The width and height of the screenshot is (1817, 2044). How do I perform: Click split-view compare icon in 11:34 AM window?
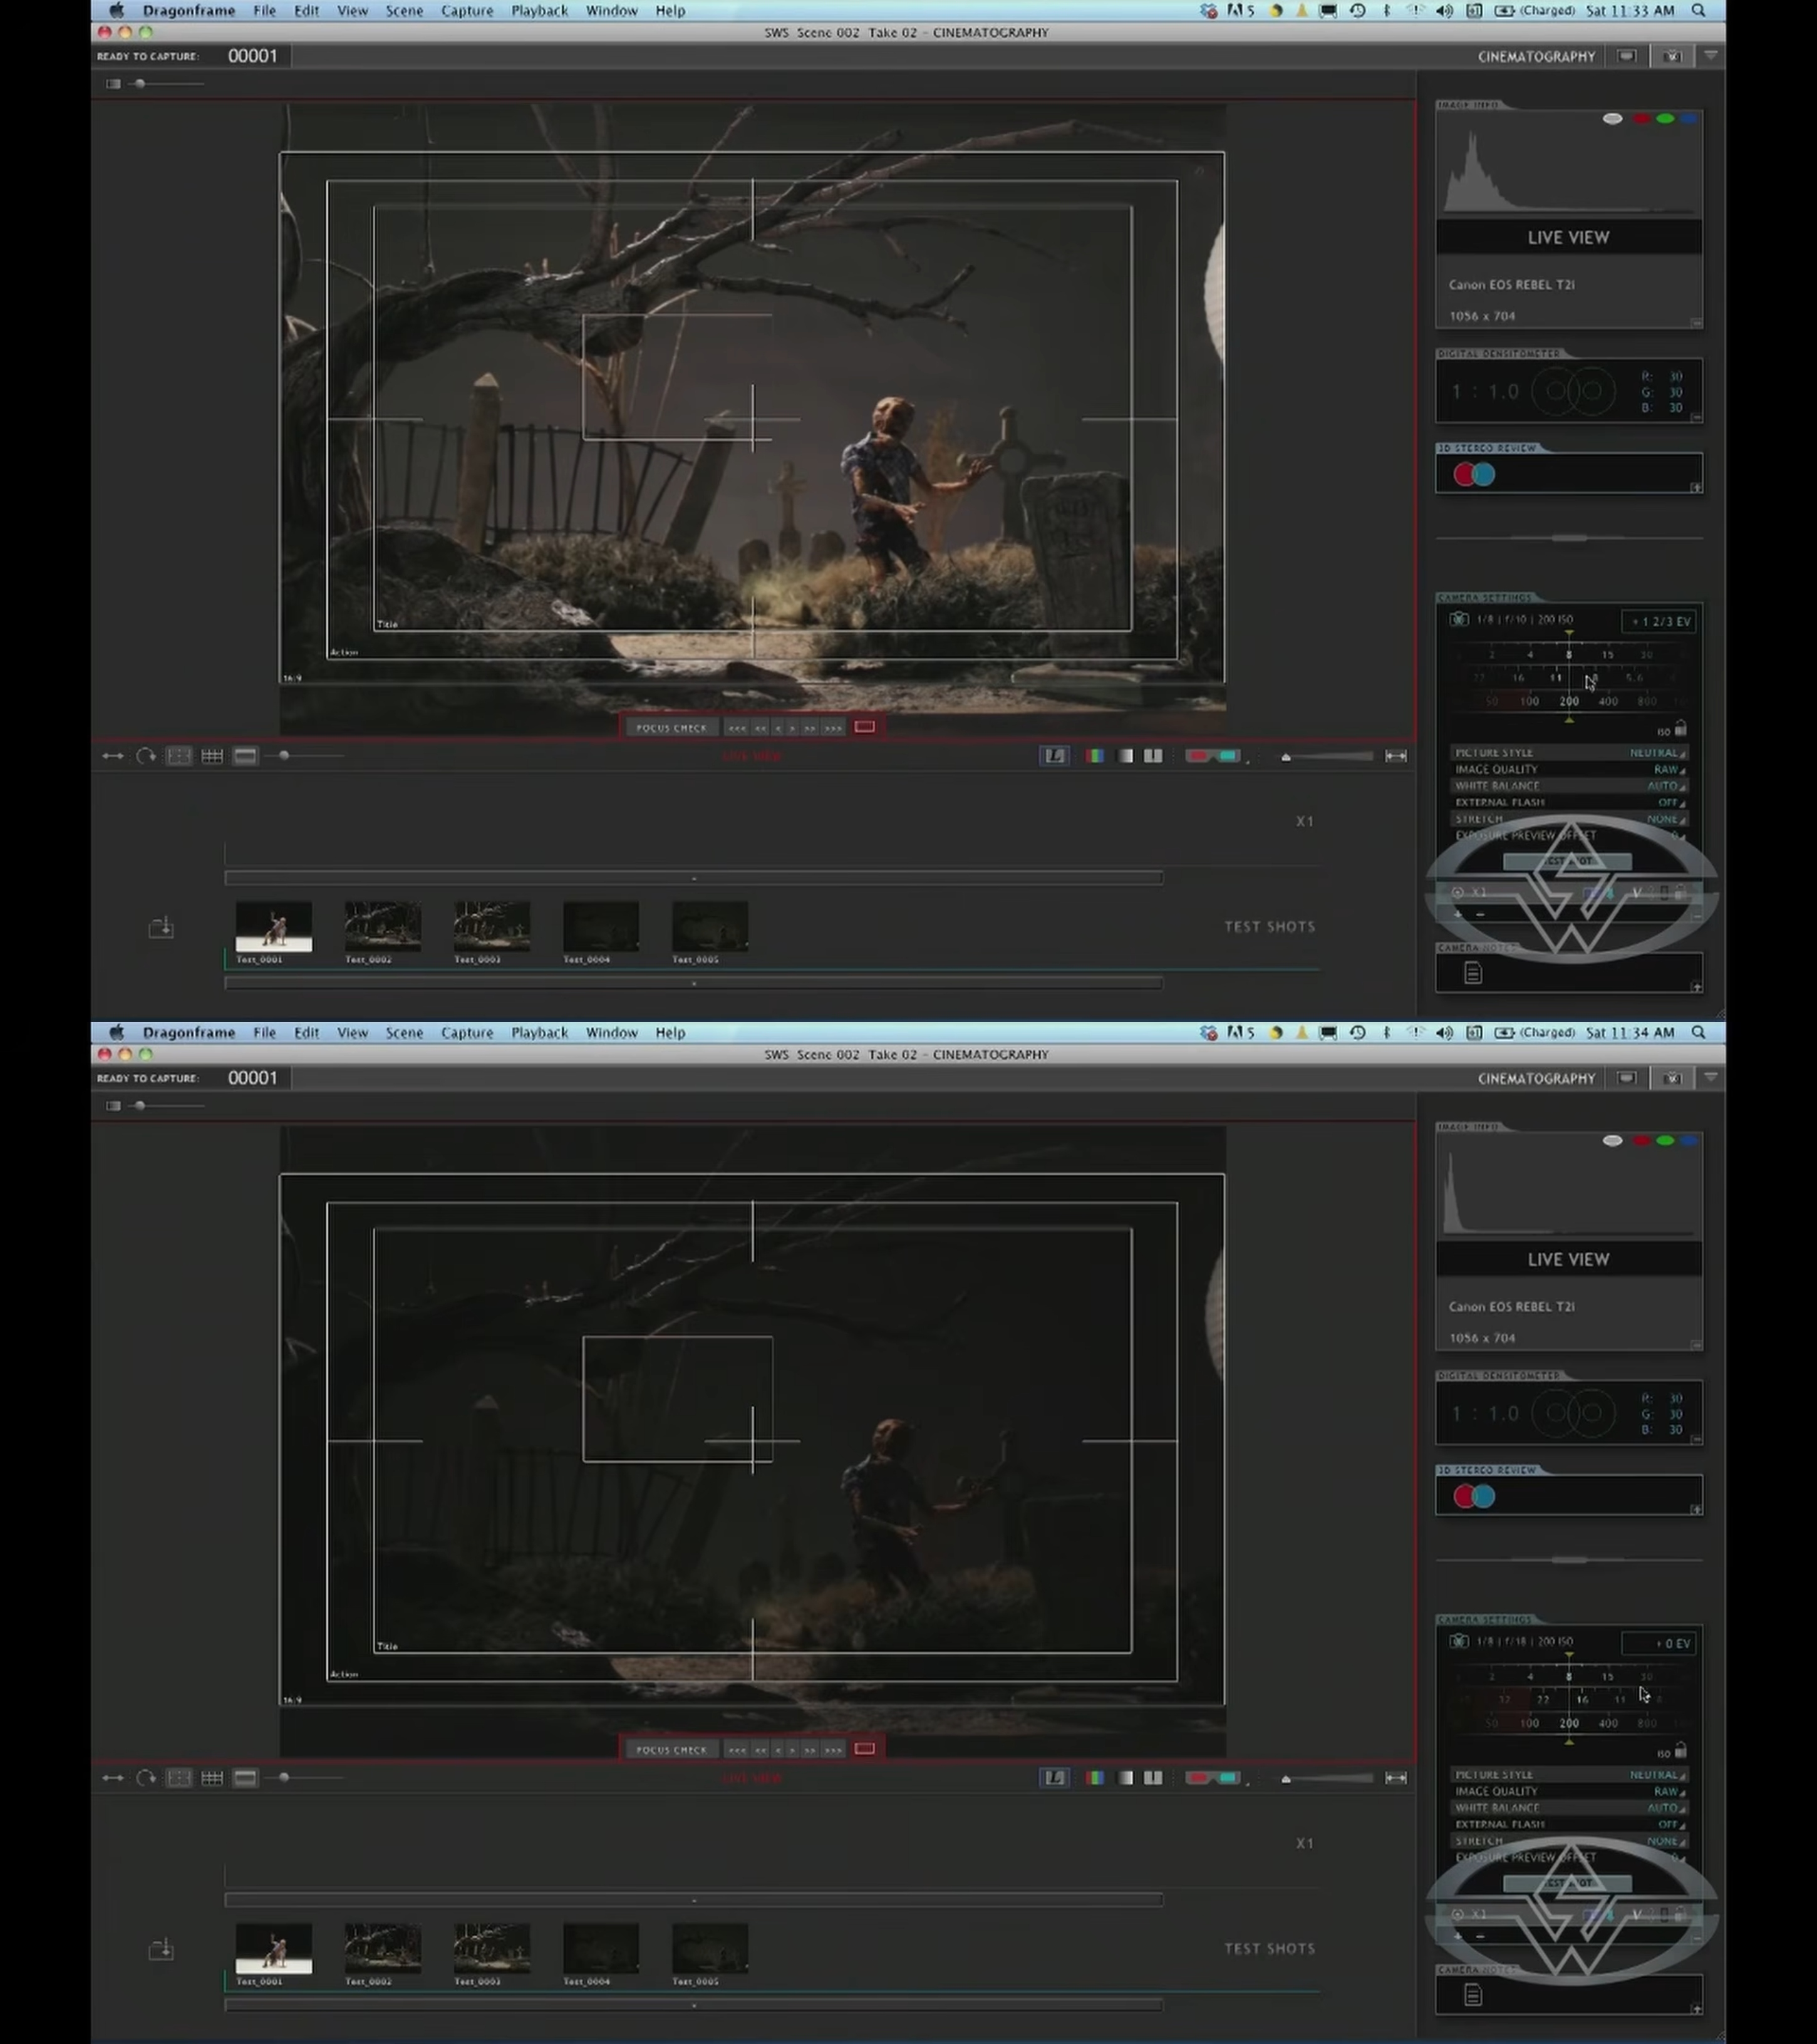click(1153, 1778)
